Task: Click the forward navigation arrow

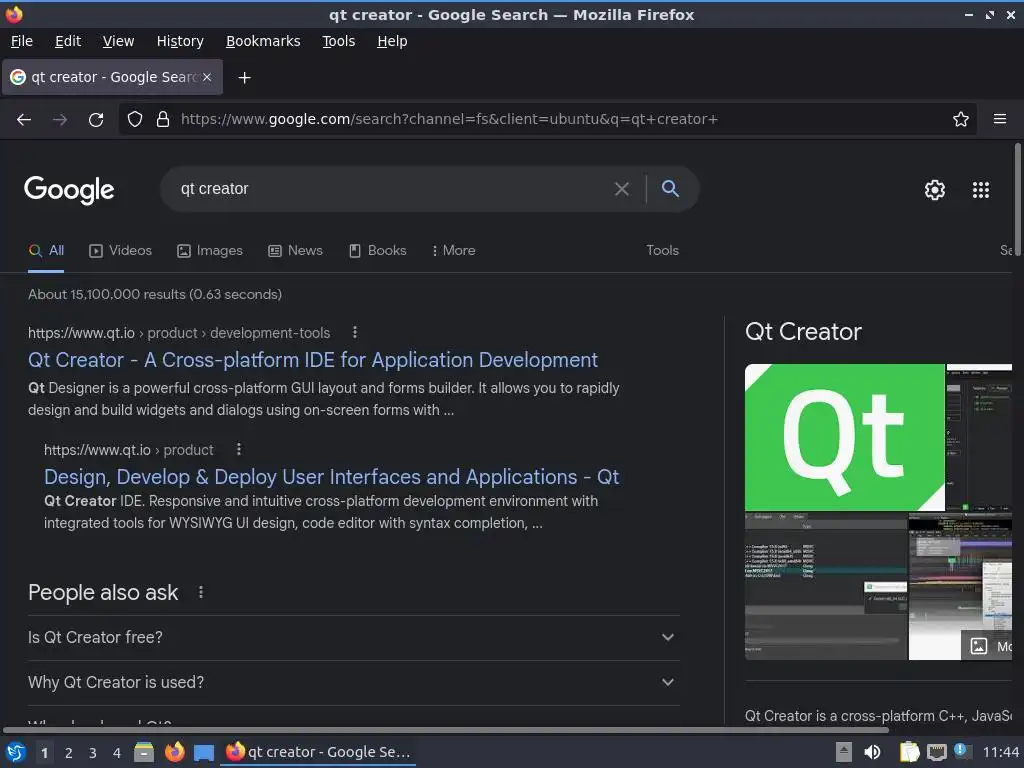Action: pos(59,120)
